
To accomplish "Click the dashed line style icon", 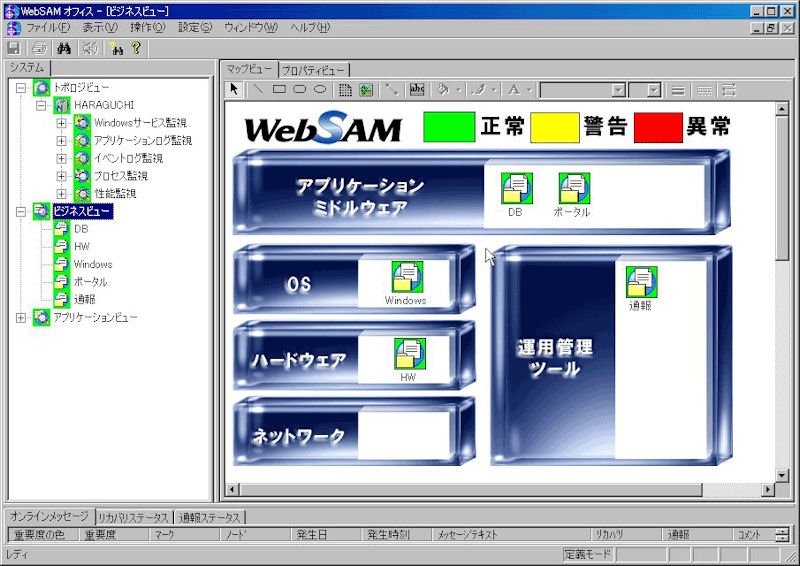I will (704, 90).
